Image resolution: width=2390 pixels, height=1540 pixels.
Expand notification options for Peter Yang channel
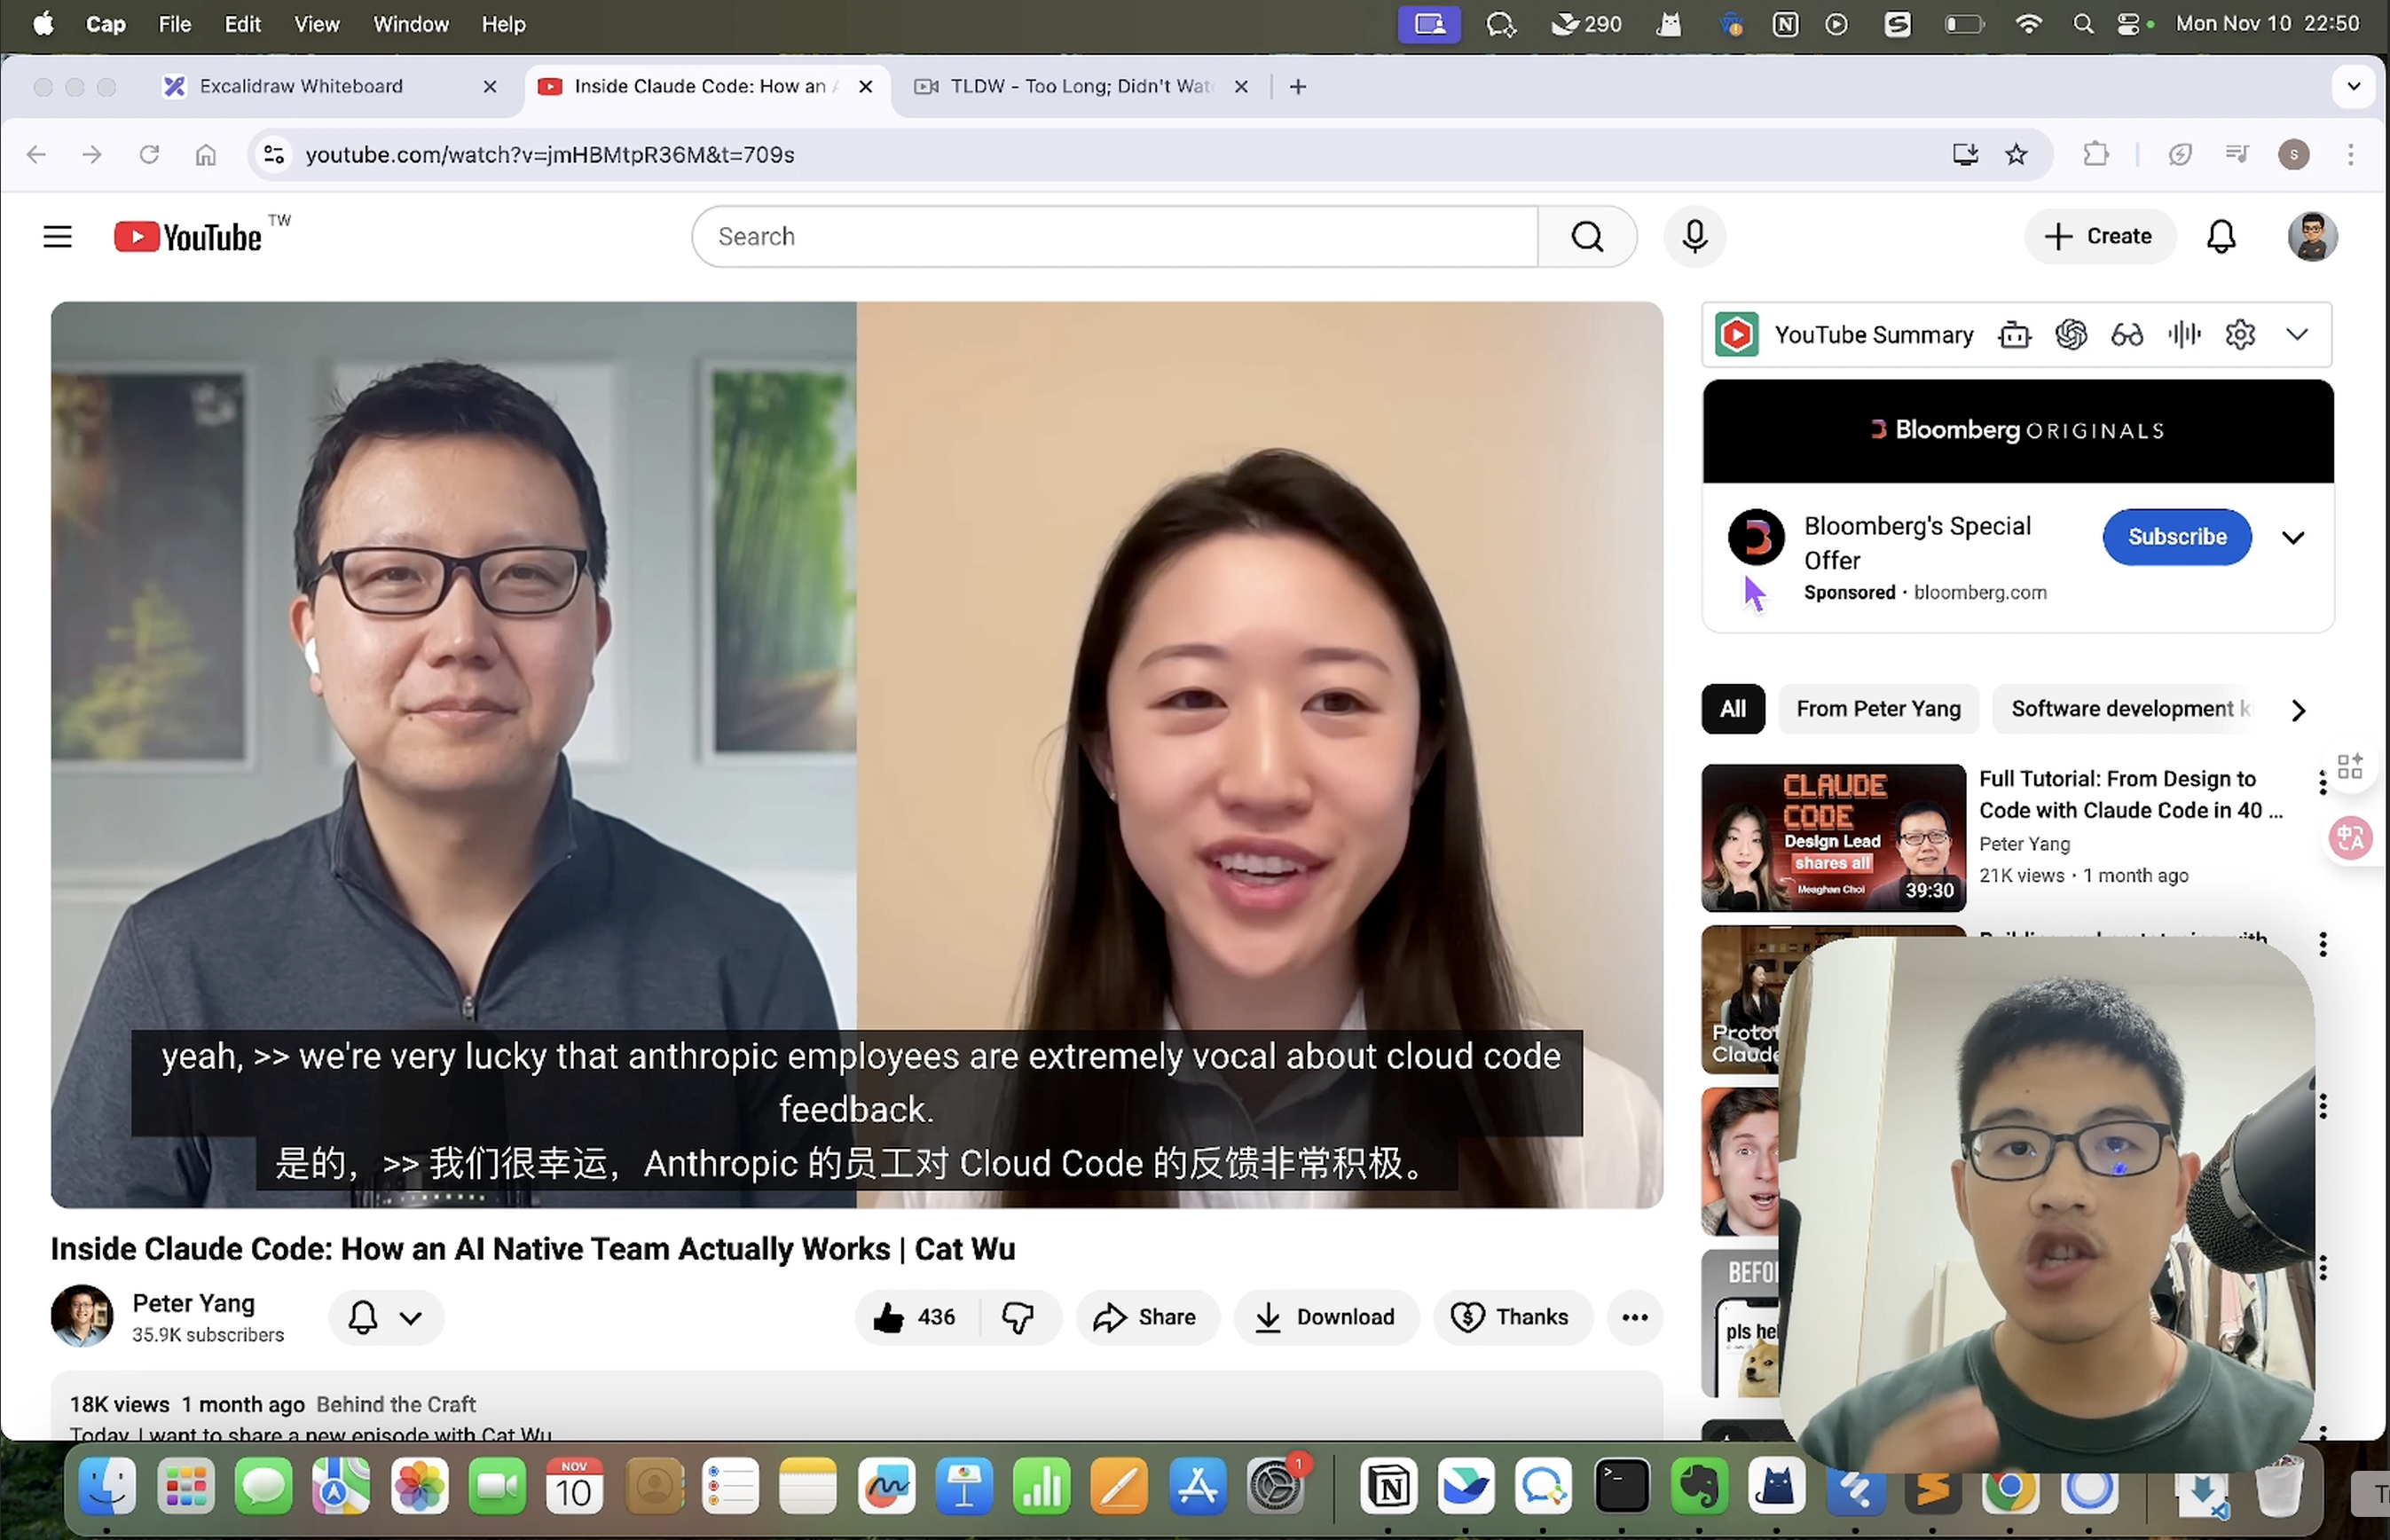385,1317
